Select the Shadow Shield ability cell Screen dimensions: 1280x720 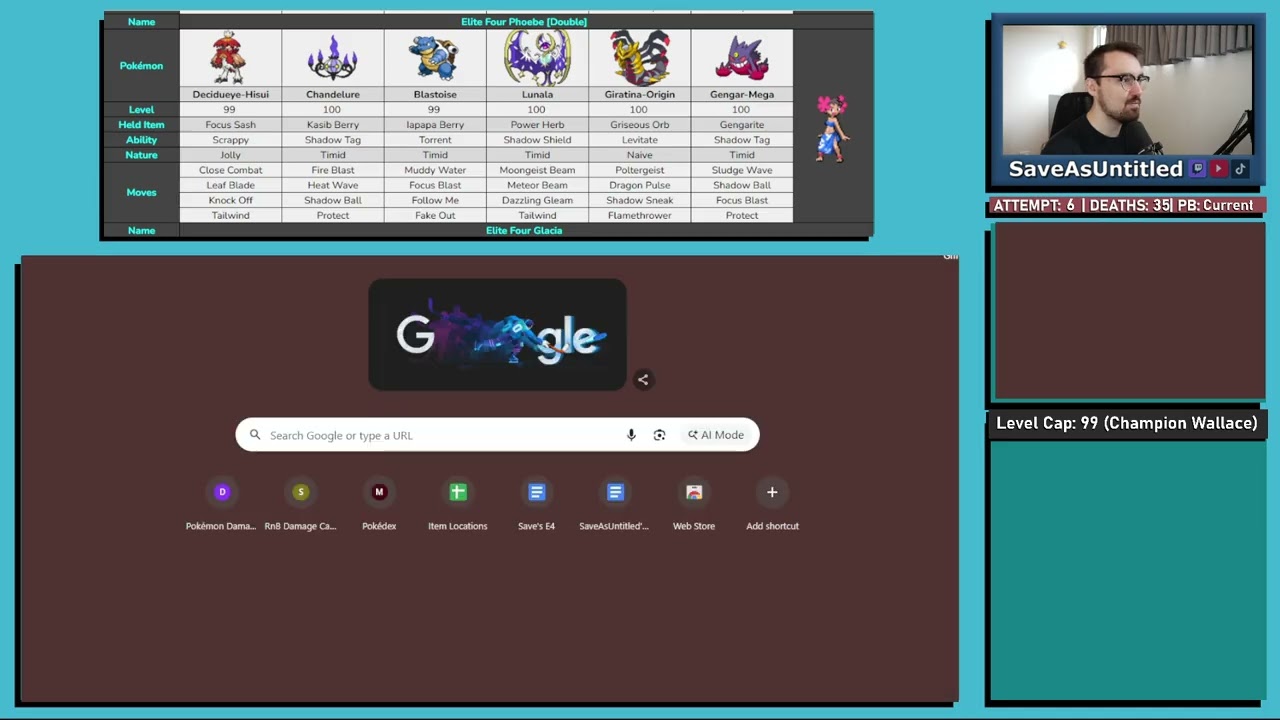click(537, 140)
